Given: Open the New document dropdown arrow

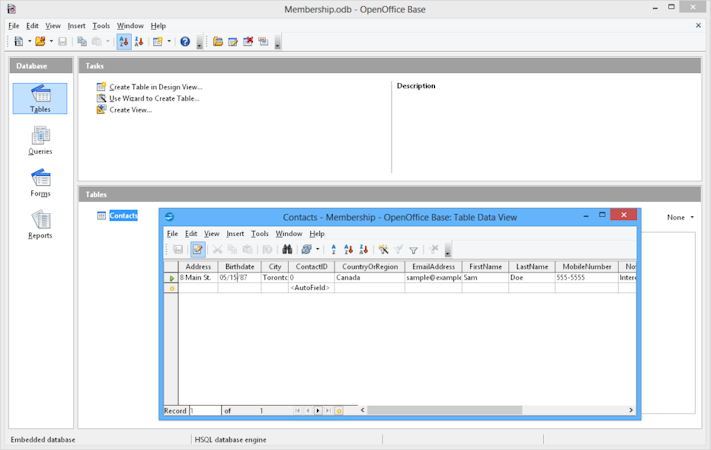Looking at the screenshot, I should [29, 41].
